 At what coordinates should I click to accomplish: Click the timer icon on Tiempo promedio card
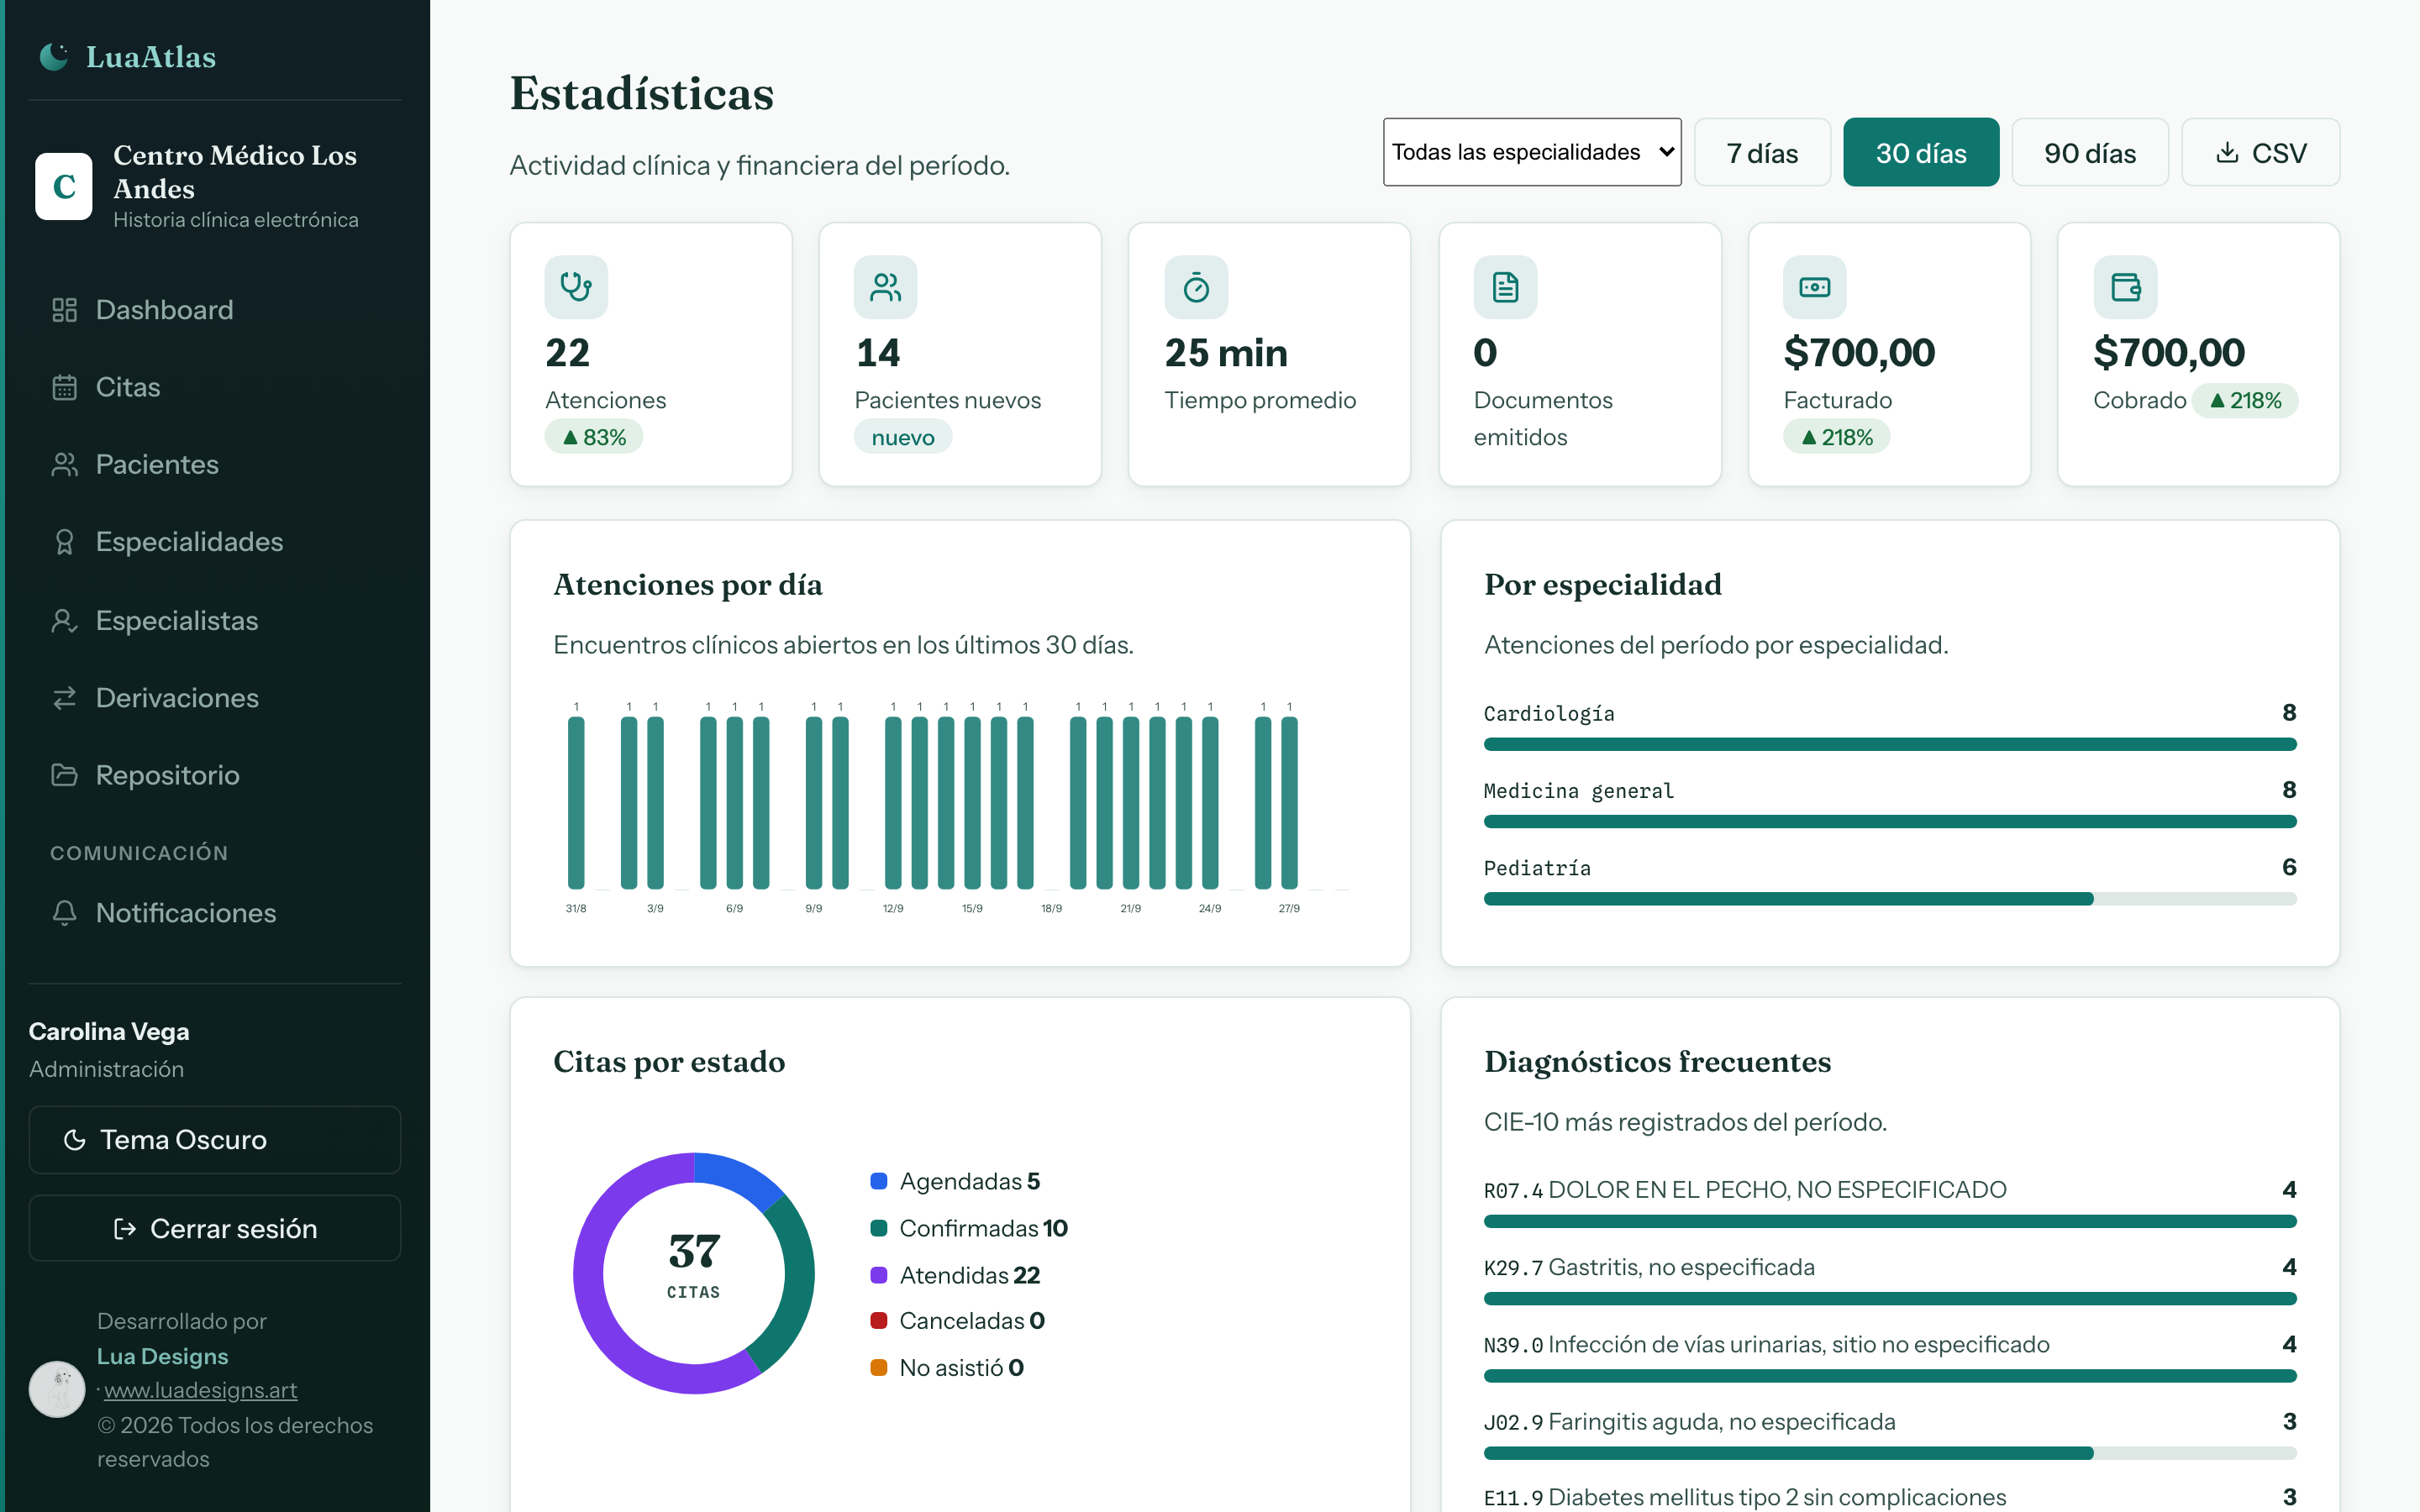point(1196,287)
